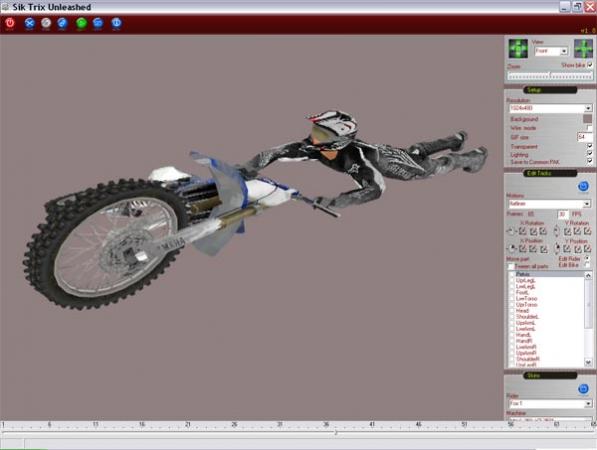Select the Edit Bike radio button
Viewport: 597px width, 450px height.
tap(587, 264)
